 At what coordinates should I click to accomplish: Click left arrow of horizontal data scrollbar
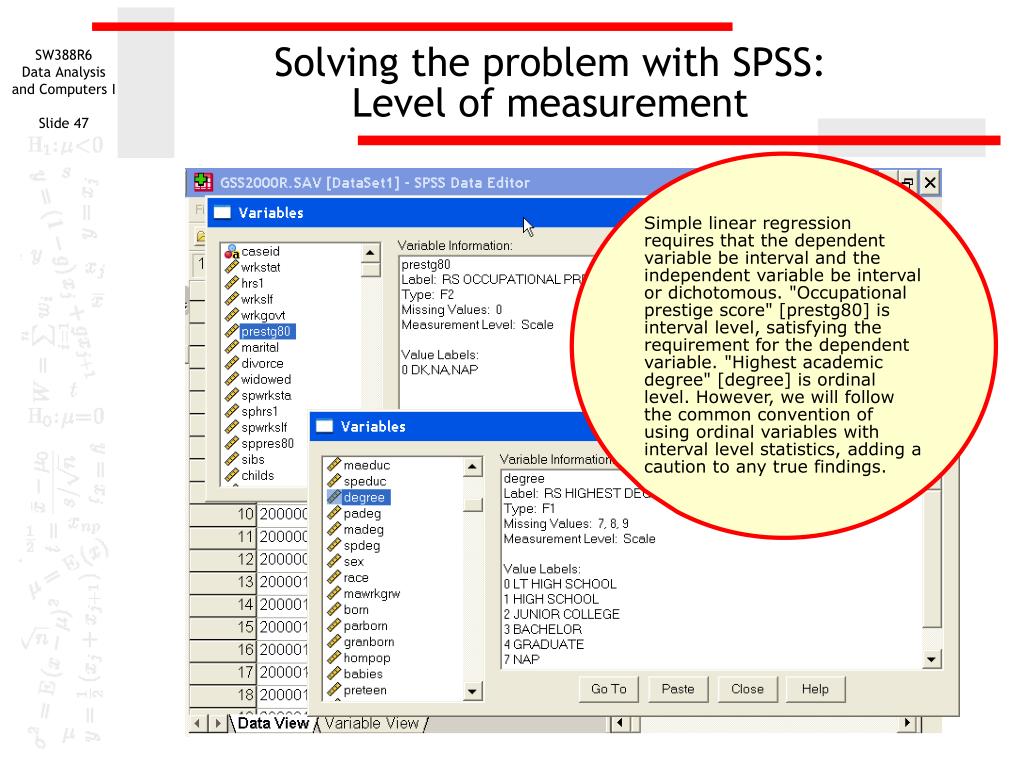619,723
